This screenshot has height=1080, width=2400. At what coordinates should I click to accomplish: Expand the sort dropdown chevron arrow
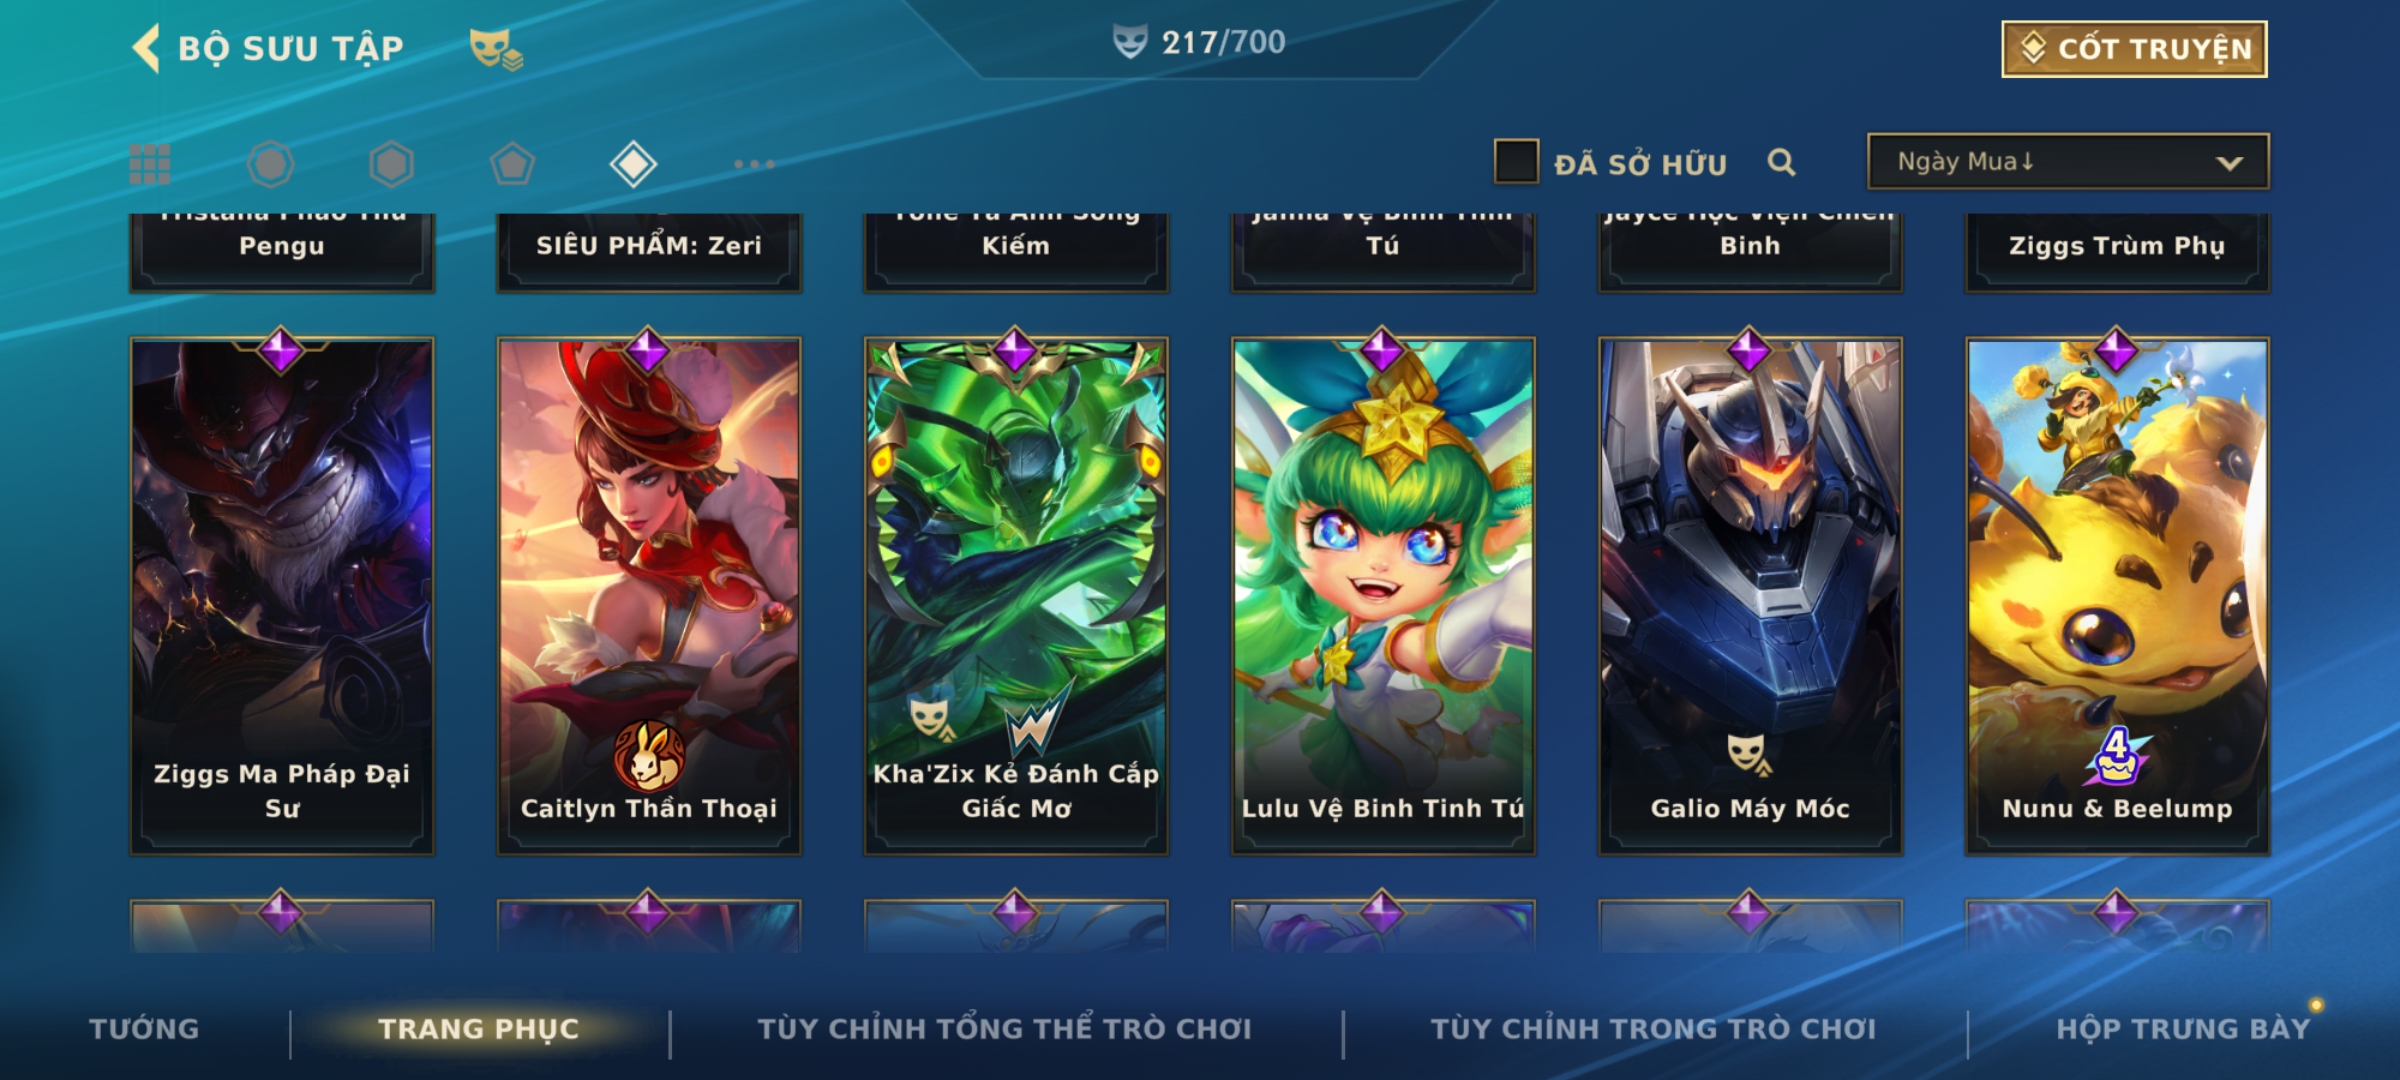2229,163
